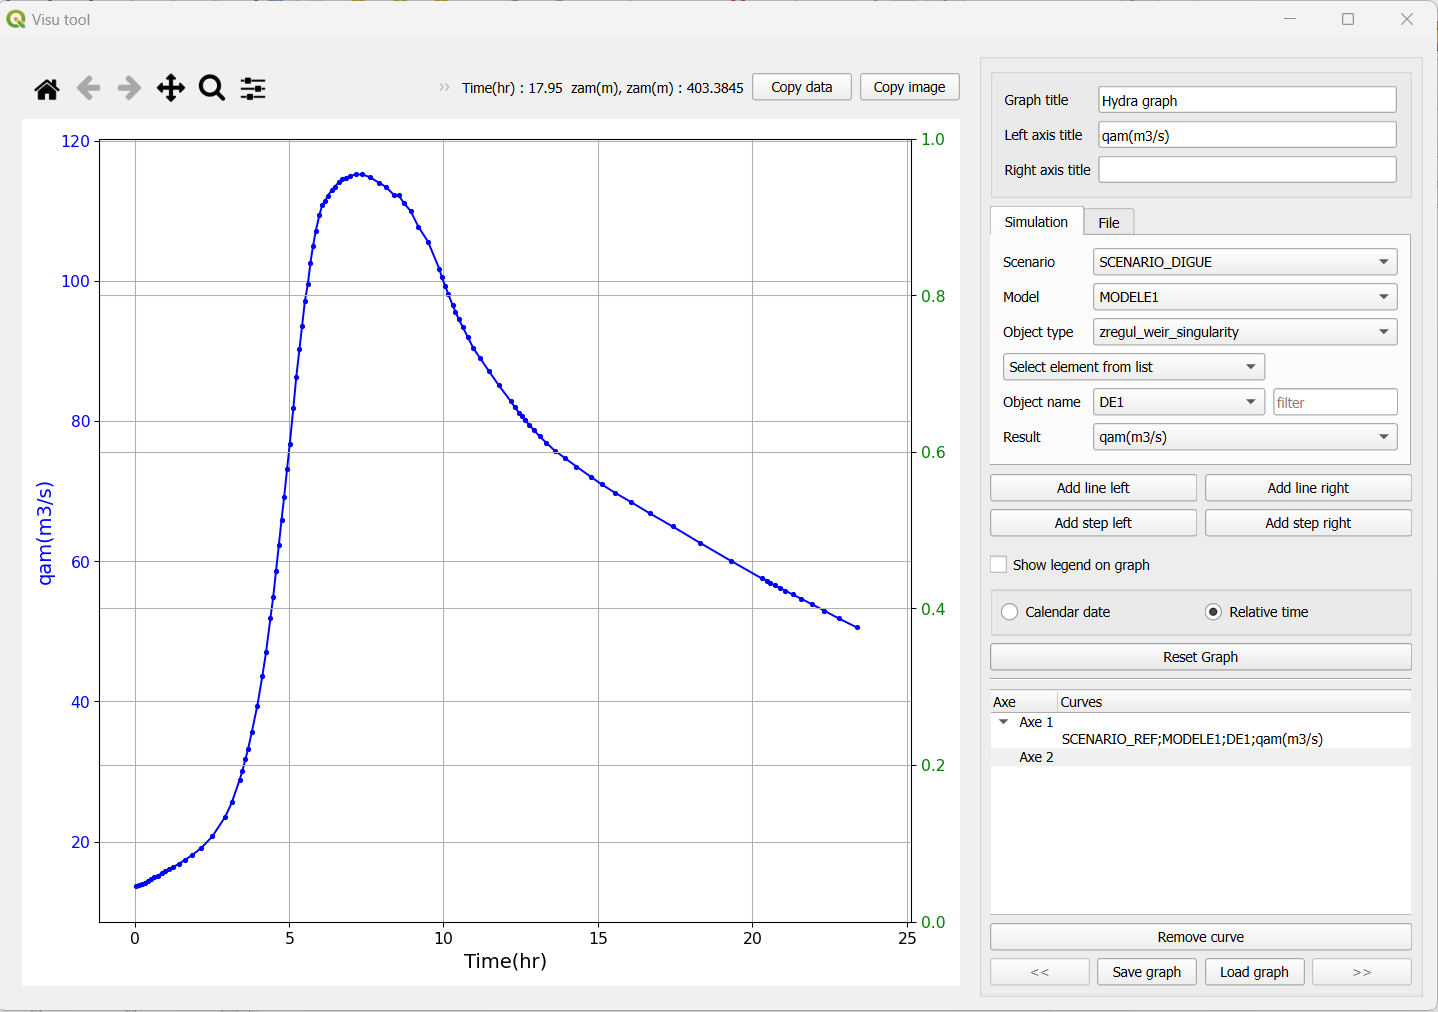Click the Copy image button
This screenshot has height=1012, width=1438.
click(910, 87)
